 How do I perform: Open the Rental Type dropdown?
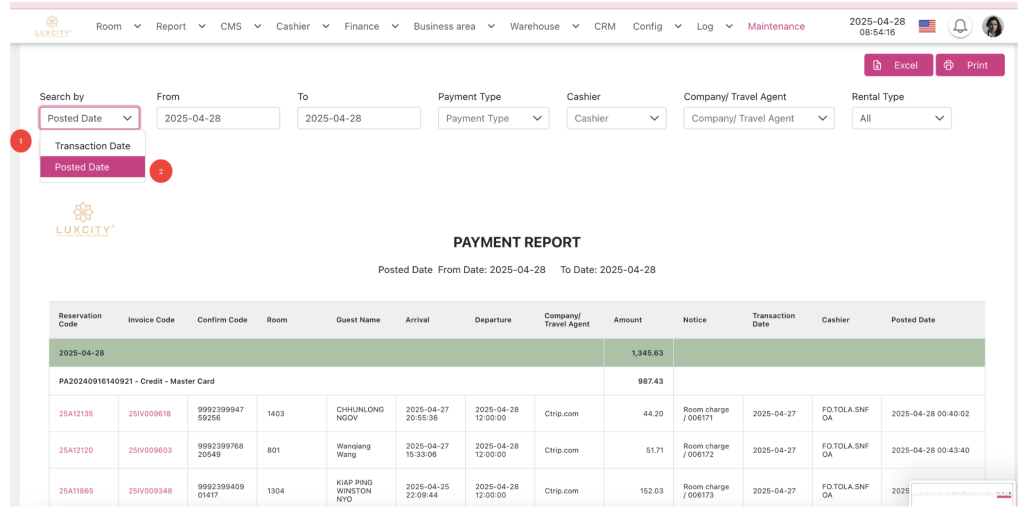click(901, 118)
